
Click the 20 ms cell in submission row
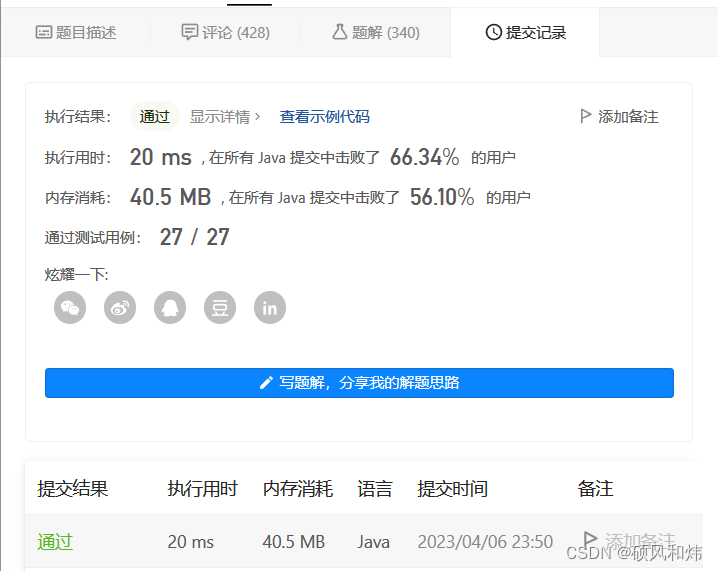[190, 542]
